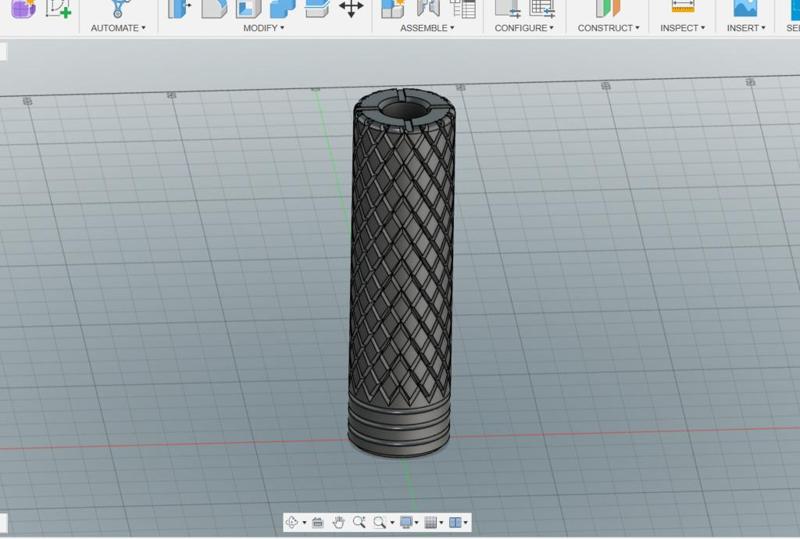This screenshot has height=539, width=800.
Task: Select the Combine tool in Modify
Action: point(282,8)
